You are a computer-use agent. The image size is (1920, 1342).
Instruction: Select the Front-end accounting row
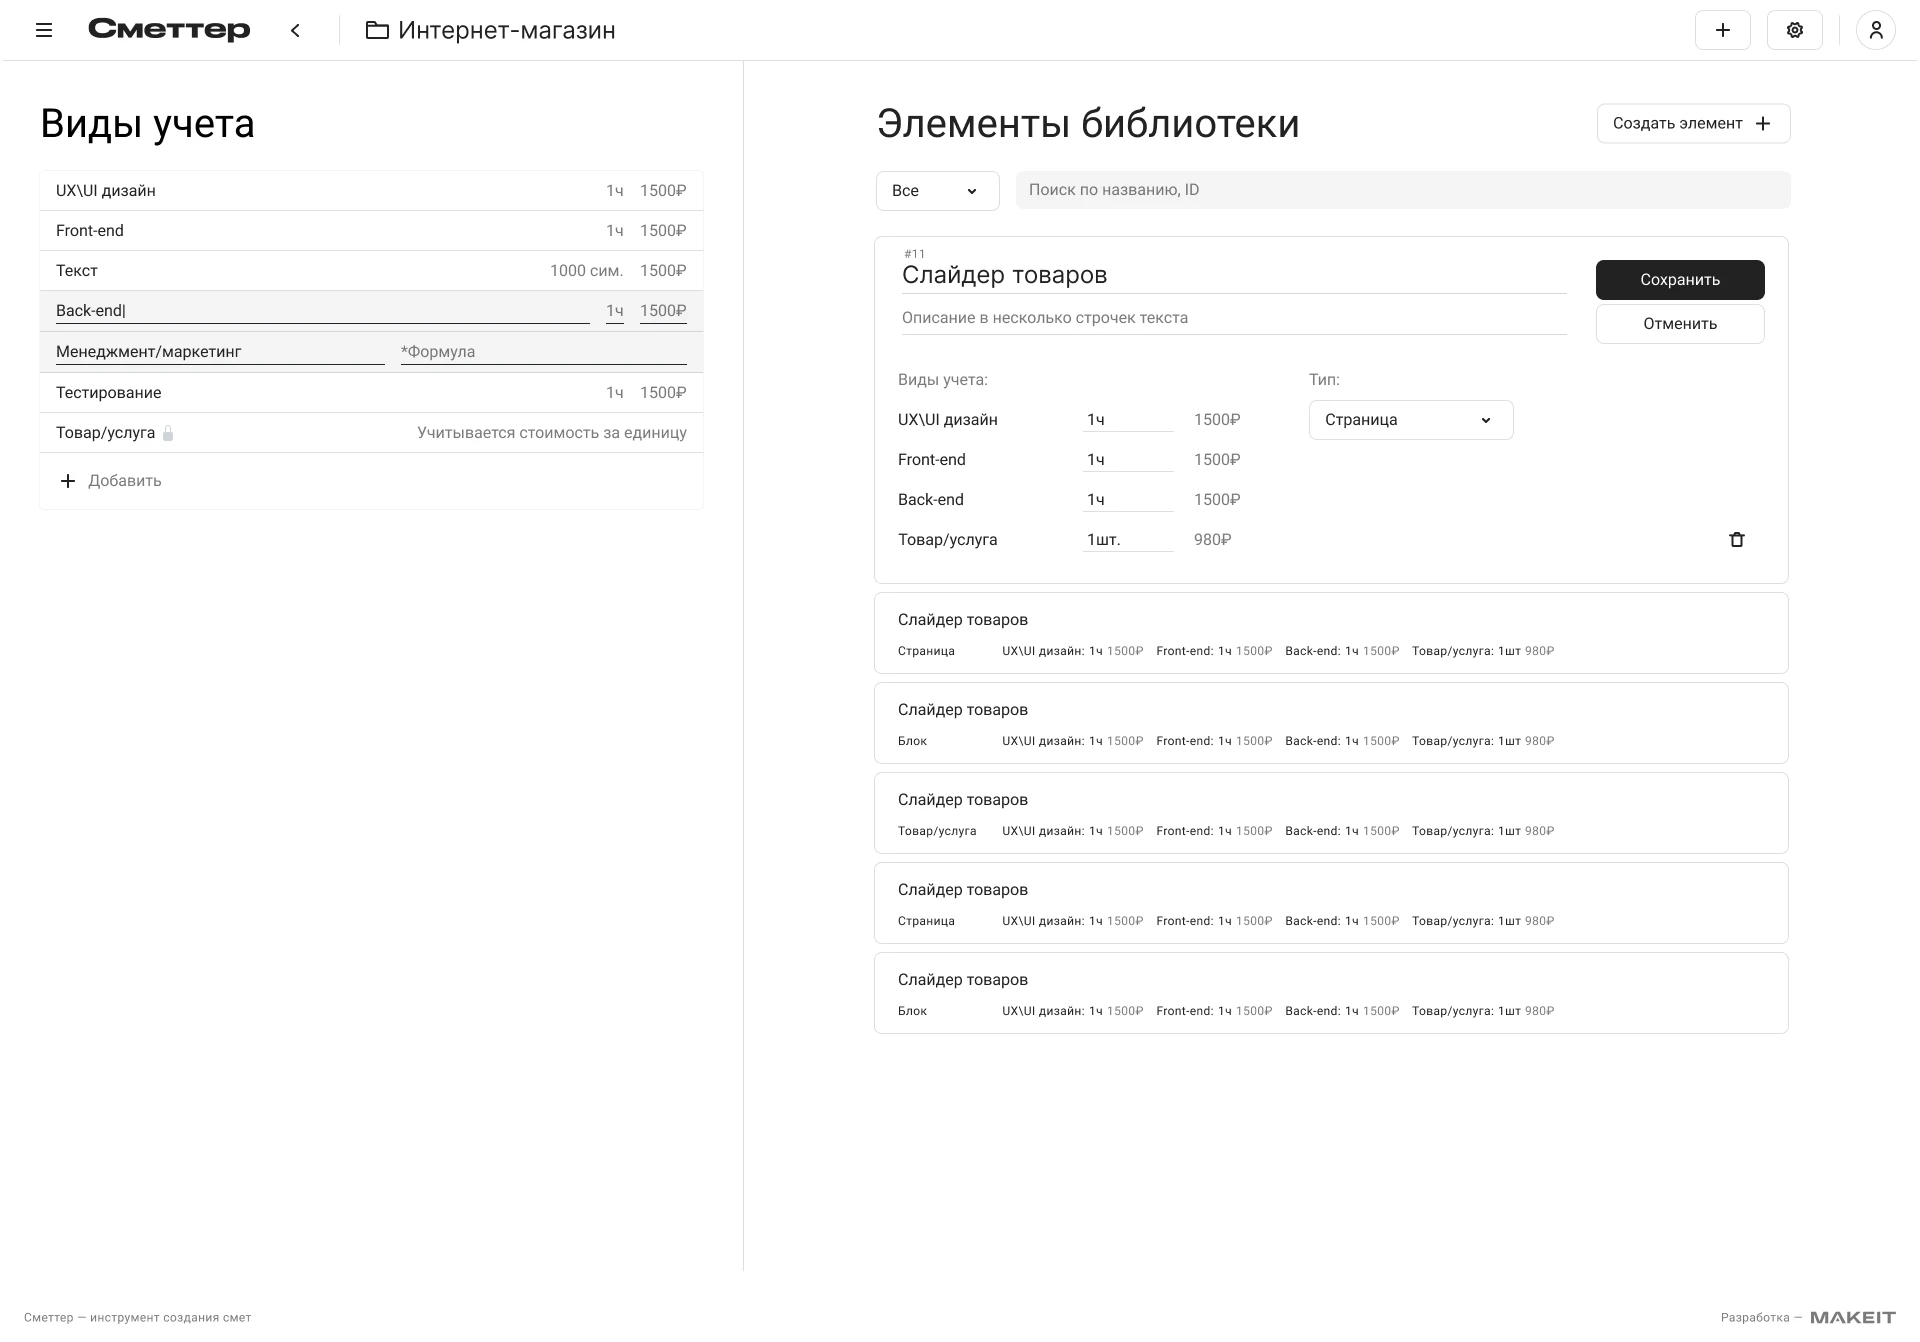click(x=371, y=231)
